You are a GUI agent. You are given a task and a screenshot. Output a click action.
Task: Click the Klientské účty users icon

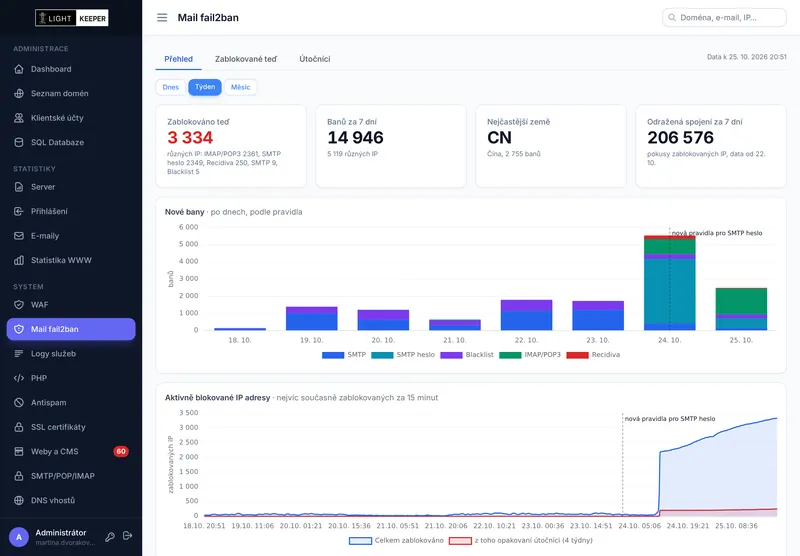point(19,118)
